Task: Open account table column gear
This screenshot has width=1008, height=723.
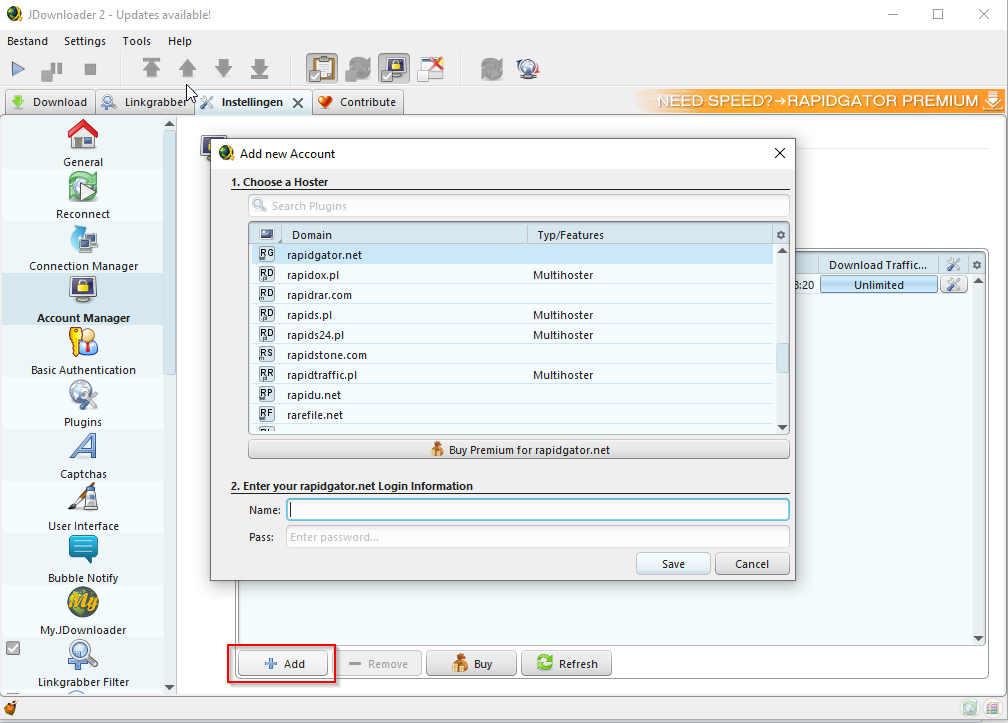Action: (977, 265)
